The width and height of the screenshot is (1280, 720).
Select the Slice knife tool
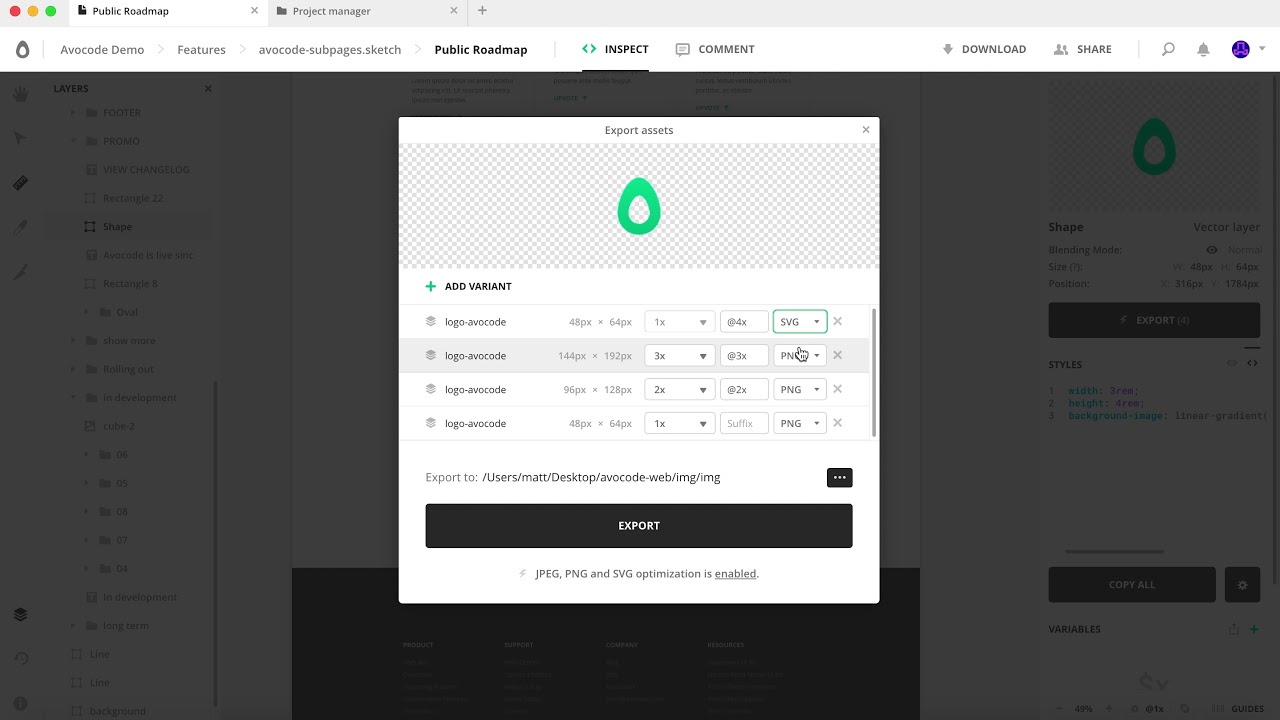click(20, 271)
